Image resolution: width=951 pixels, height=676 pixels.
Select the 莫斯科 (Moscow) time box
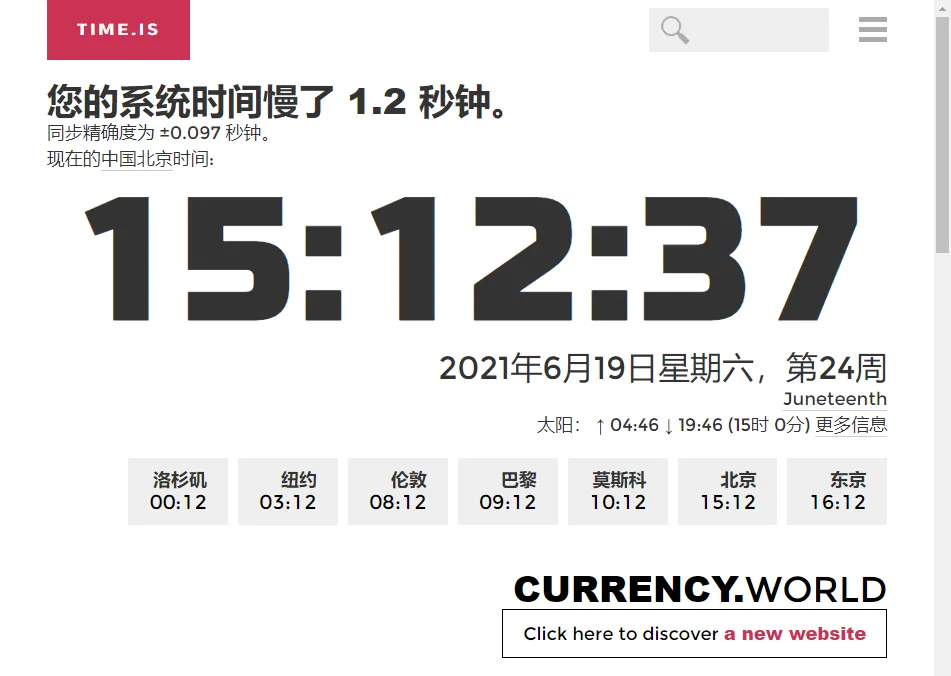(617, 491)
